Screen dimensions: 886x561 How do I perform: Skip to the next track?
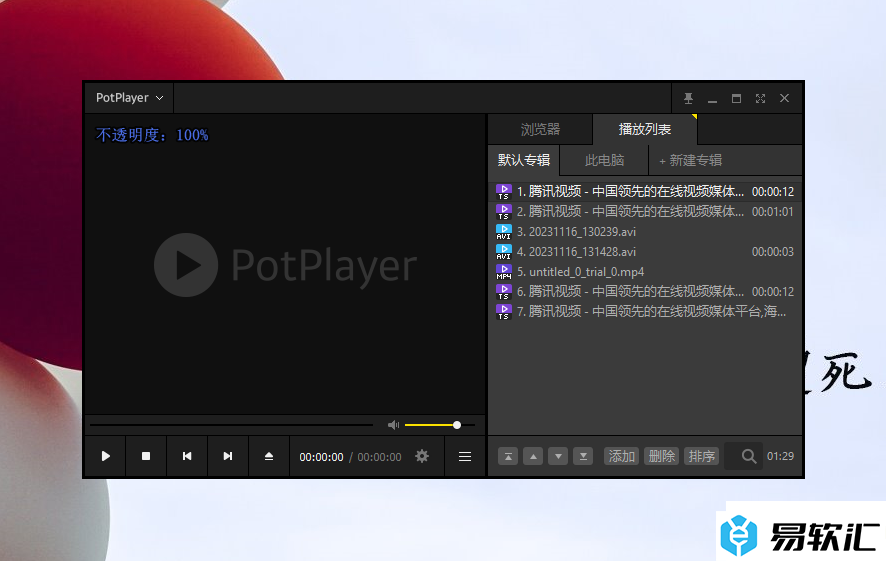(228, 456)
